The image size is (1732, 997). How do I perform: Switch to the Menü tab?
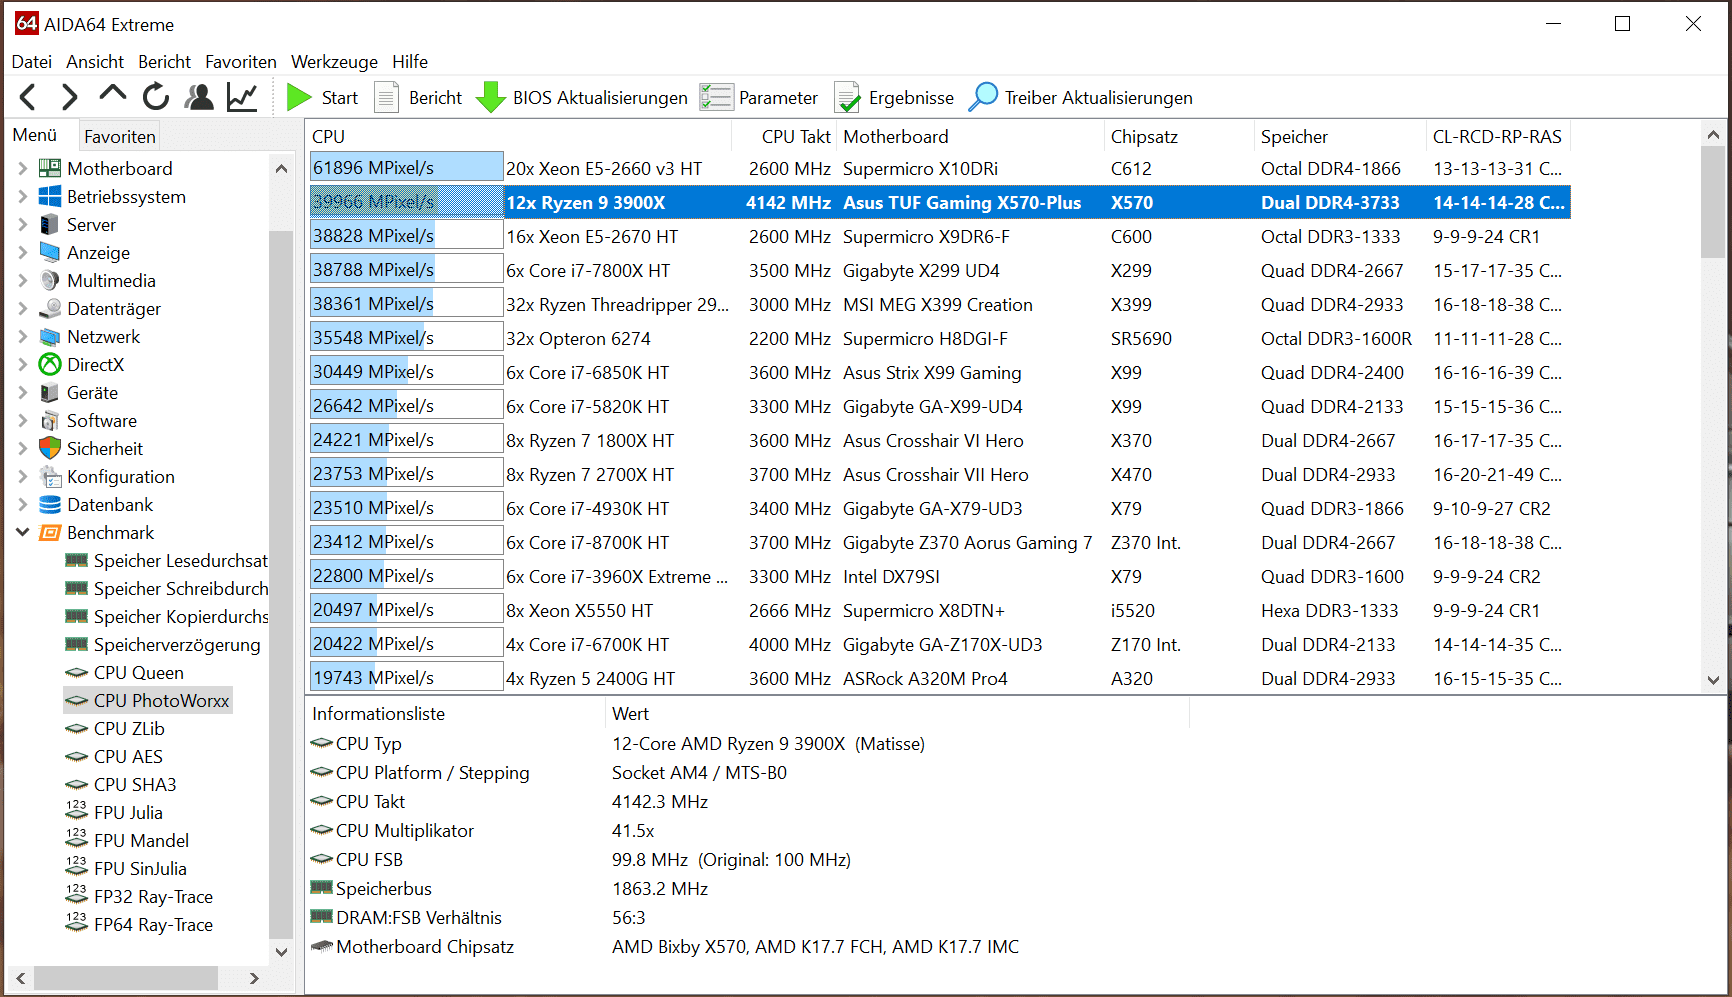point(35,134)
